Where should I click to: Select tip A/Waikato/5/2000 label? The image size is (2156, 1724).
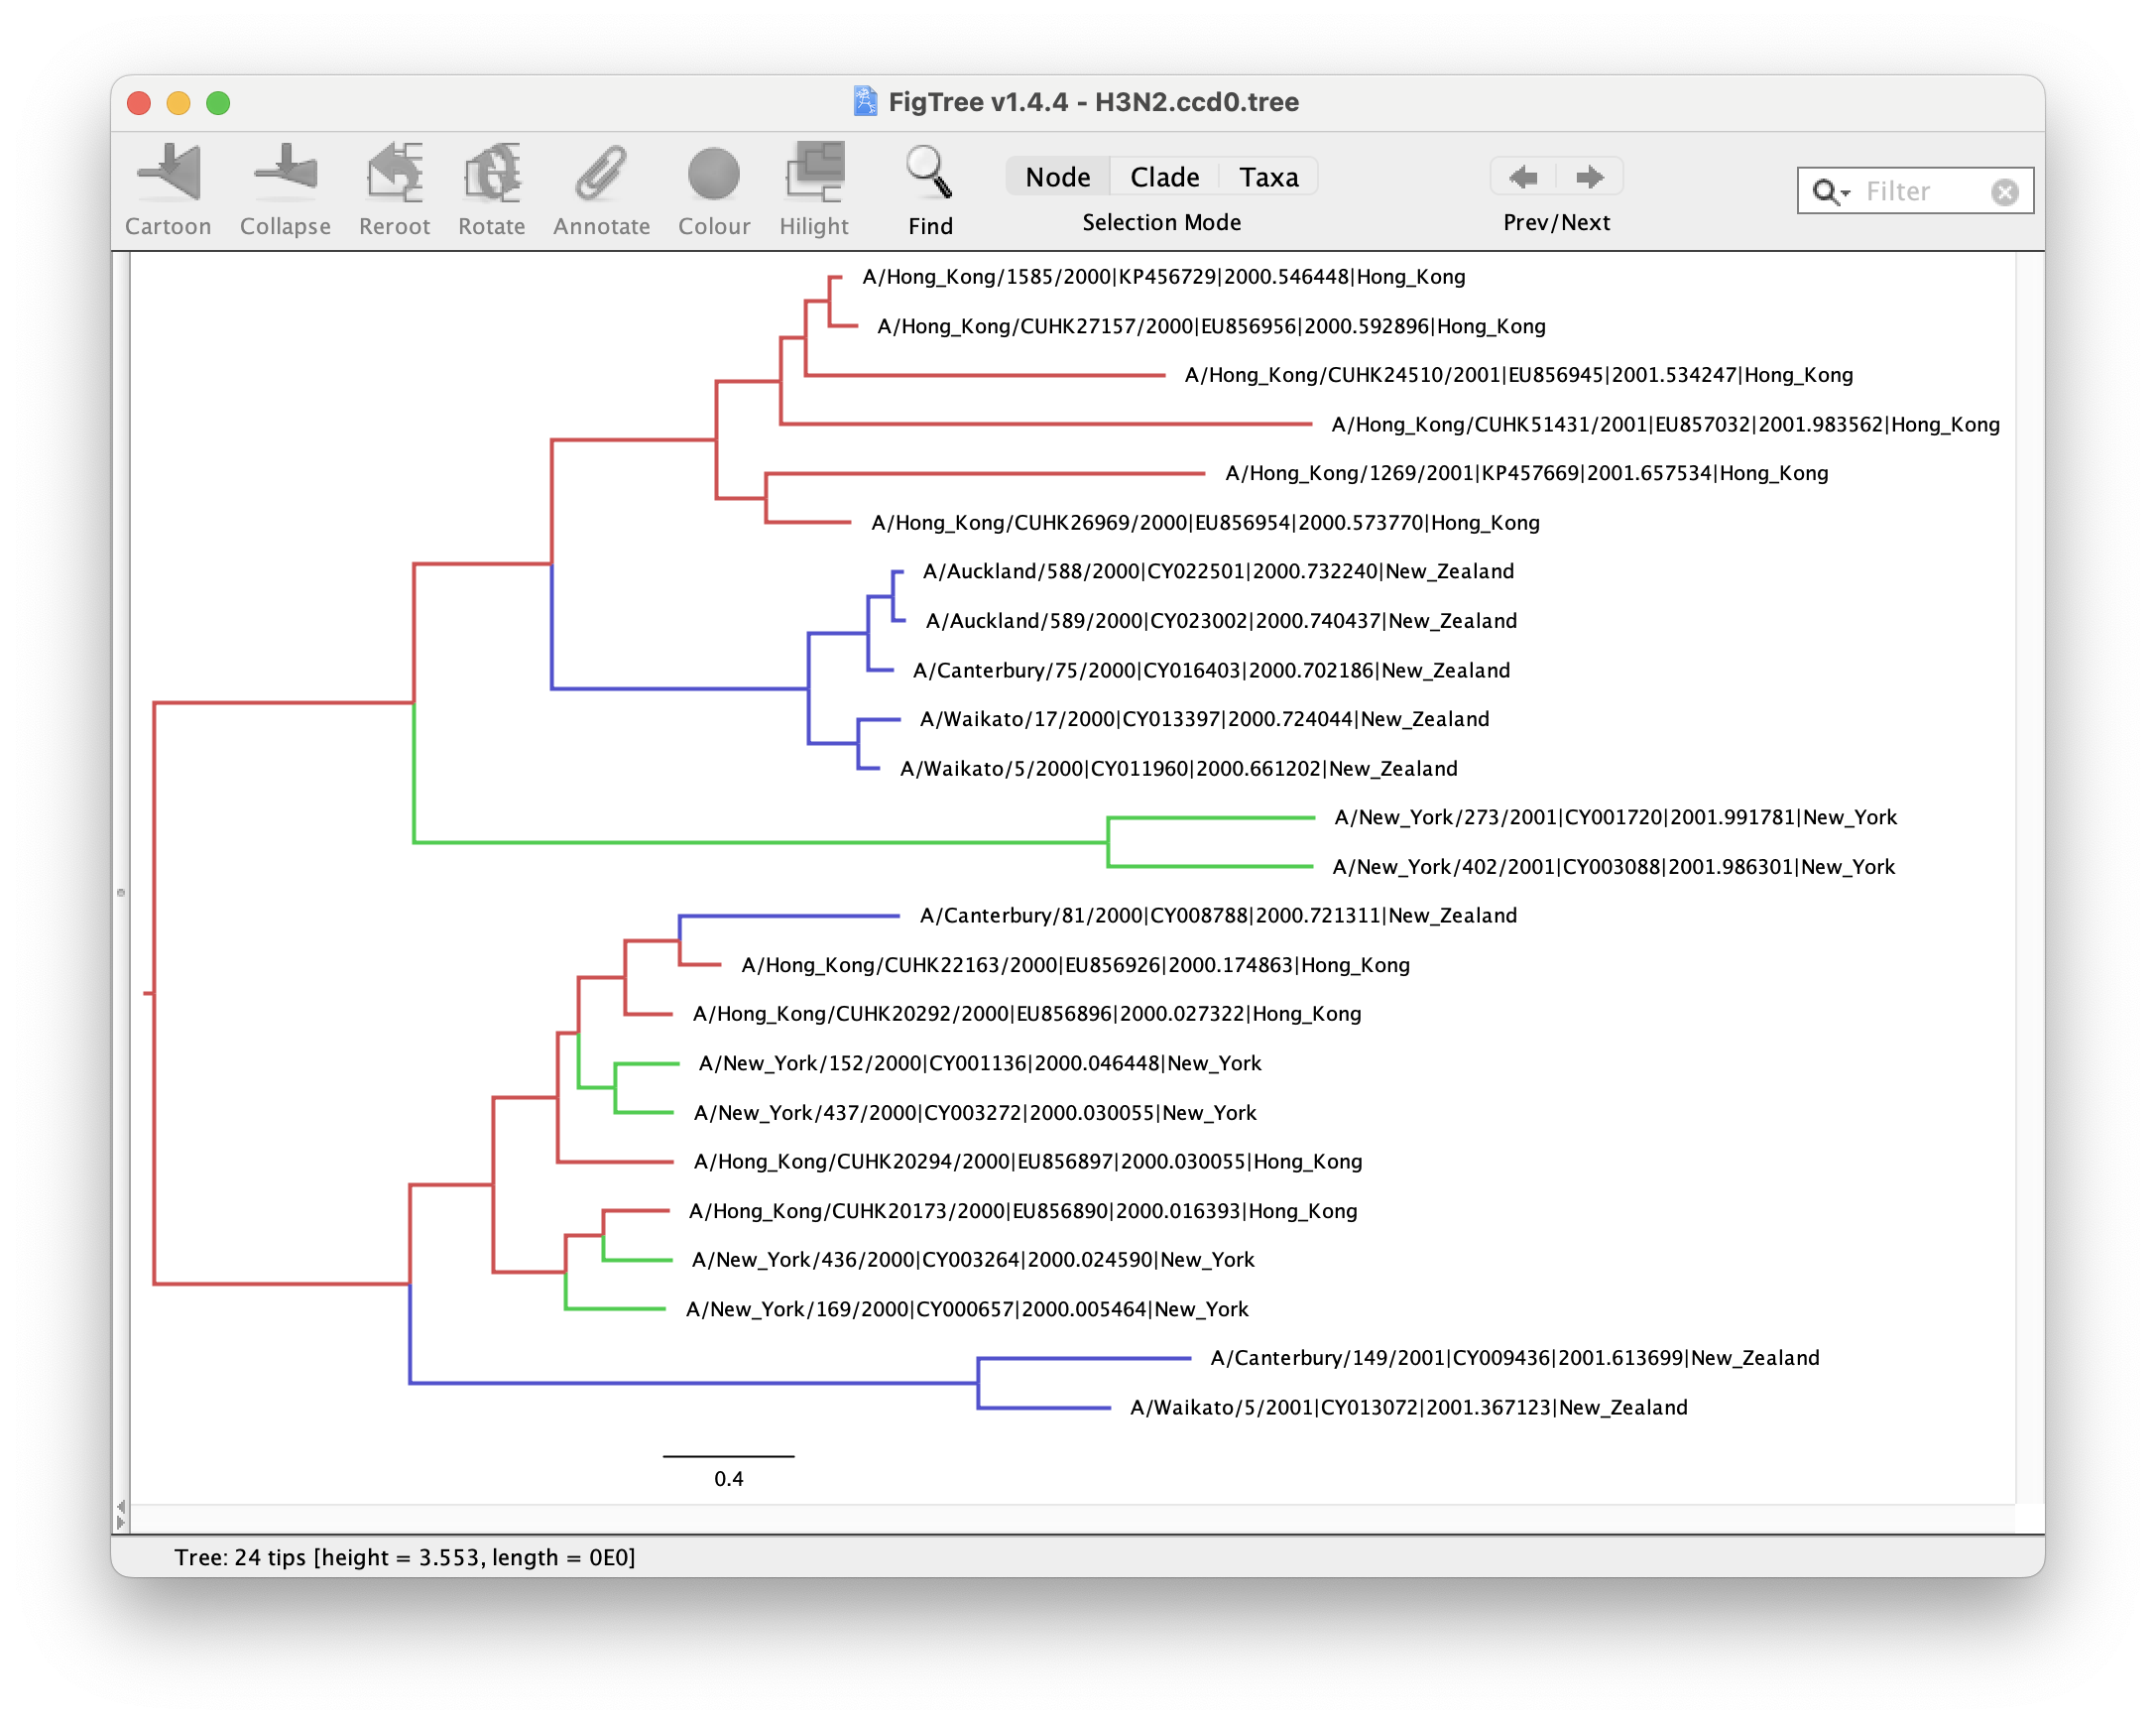1178,768
